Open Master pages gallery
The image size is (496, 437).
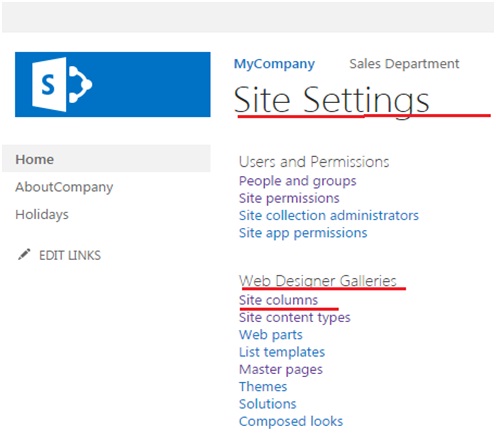[x=281, y=370]
